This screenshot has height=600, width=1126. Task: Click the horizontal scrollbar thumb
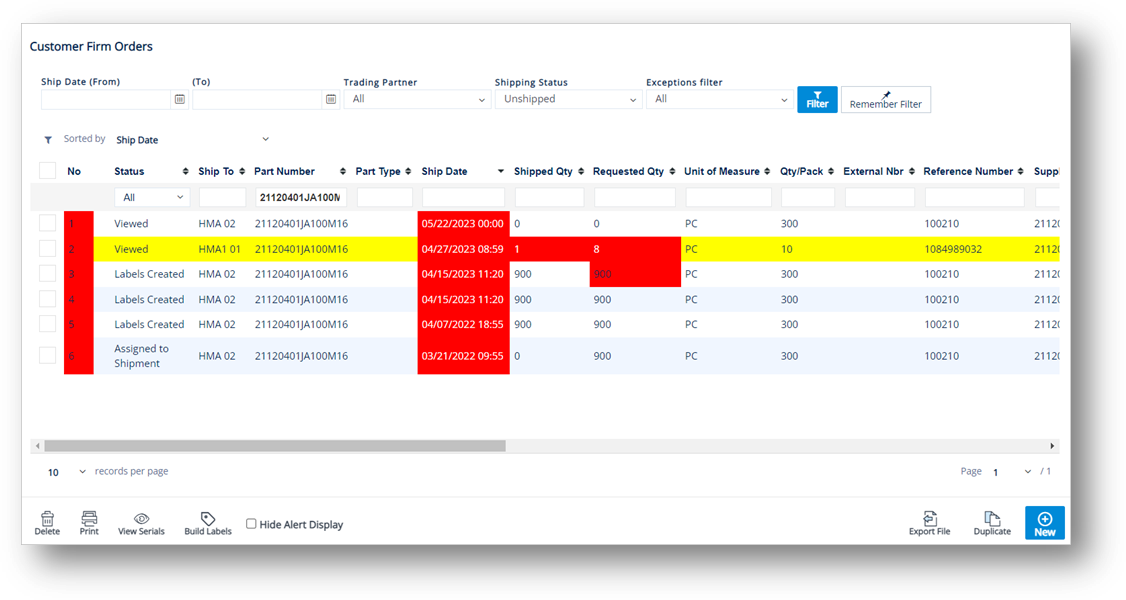point(275,446)
